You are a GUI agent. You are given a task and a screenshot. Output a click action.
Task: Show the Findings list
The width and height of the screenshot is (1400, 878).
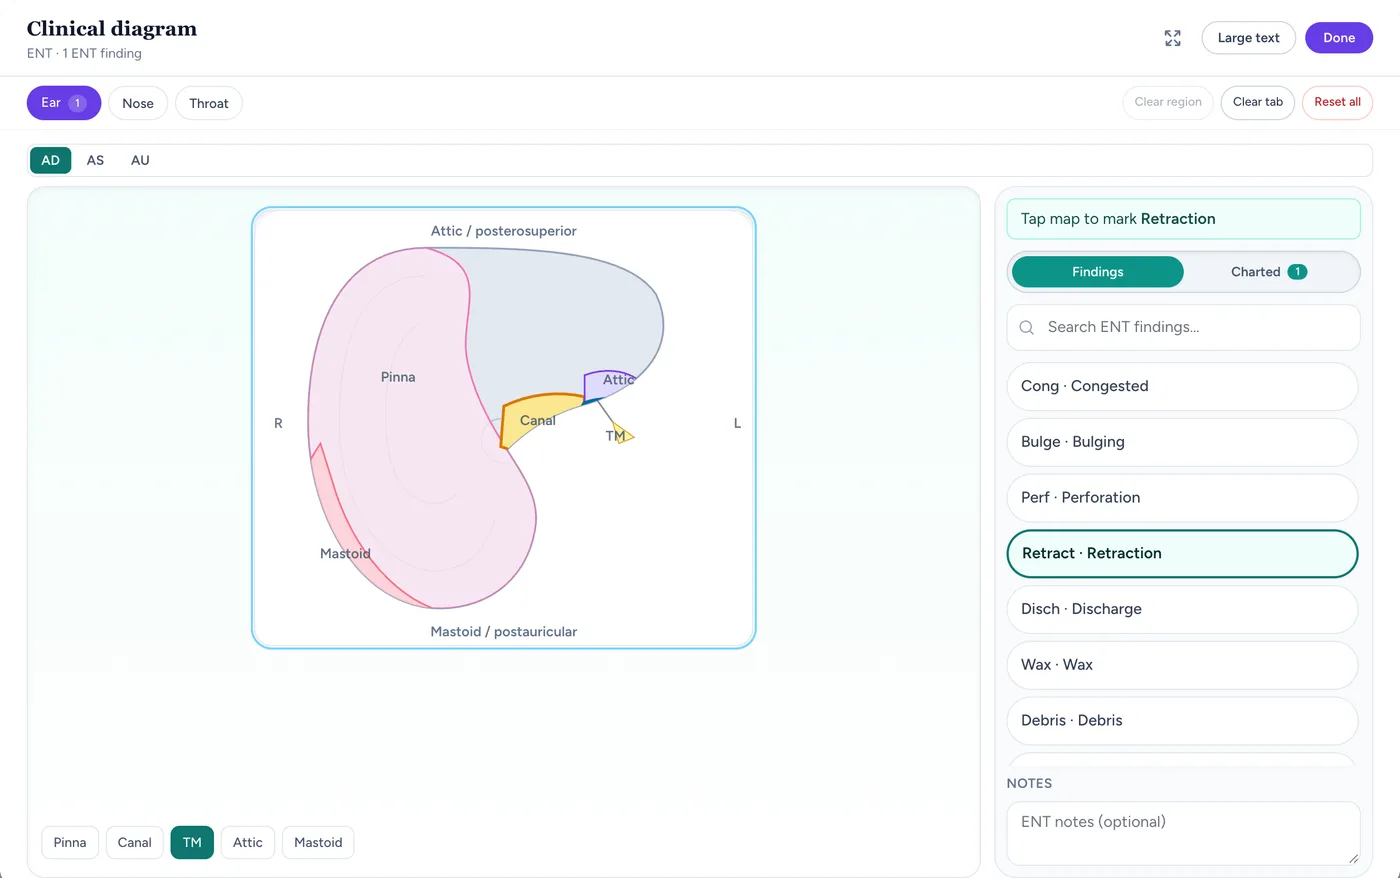pyautogui.click(x=1097, y=272)
